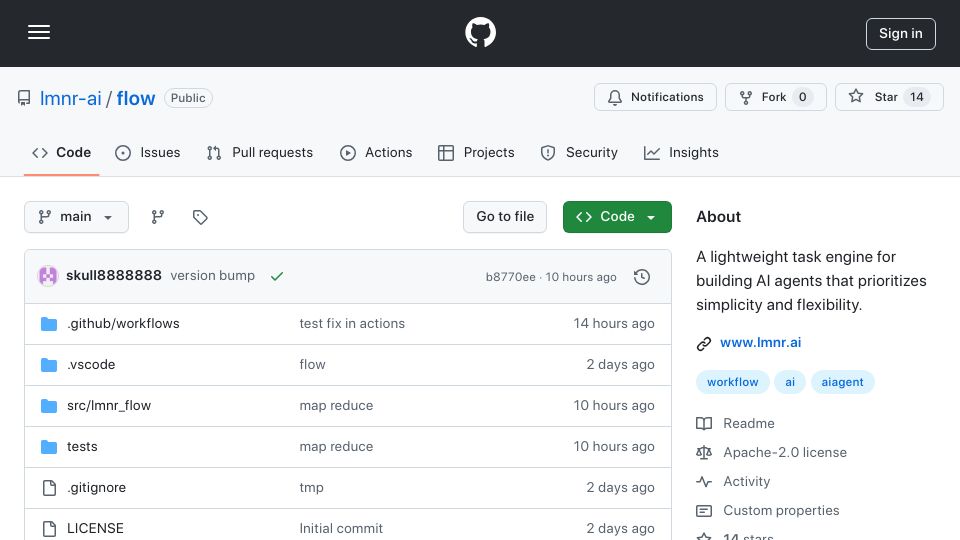Open the .vscode folder

91,364
